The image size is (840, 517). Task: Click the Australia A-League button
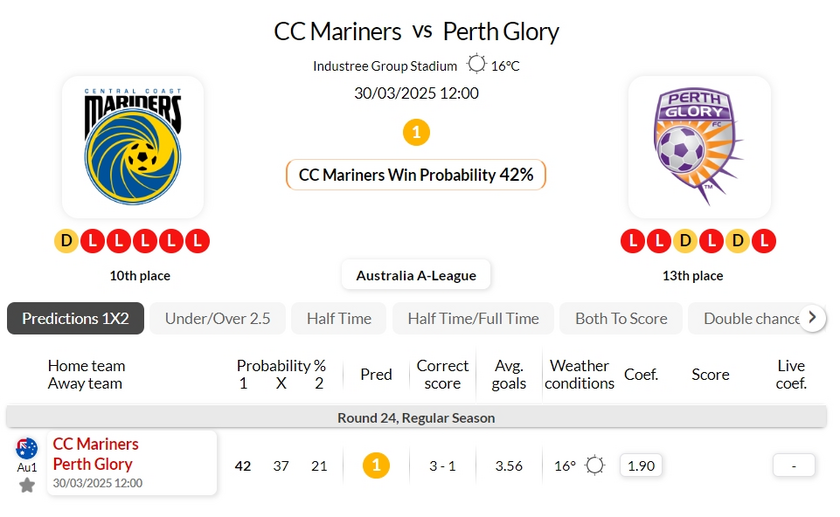pos(416,275)
